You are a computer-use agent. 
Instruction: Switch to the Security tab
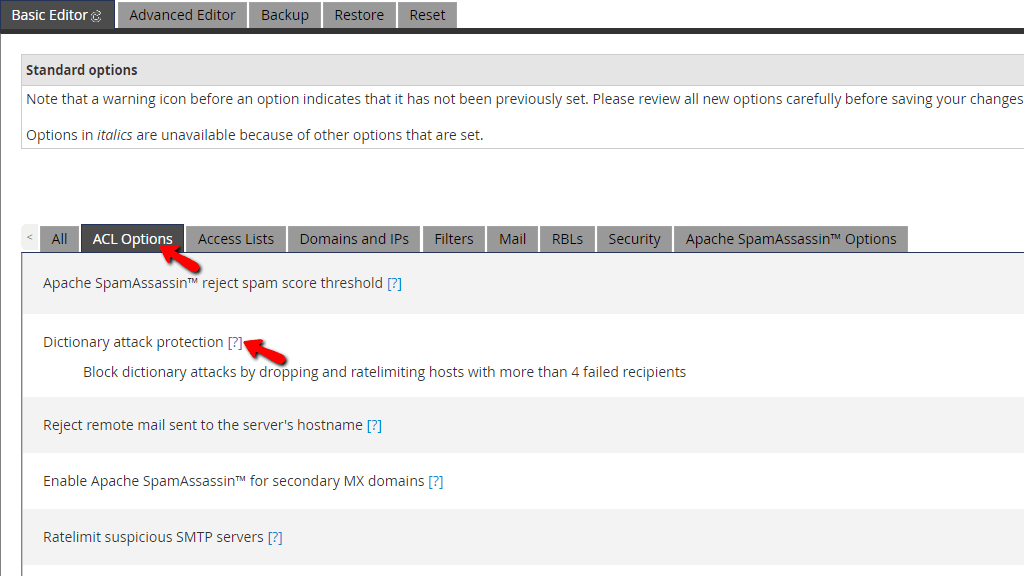pos(634,239)
